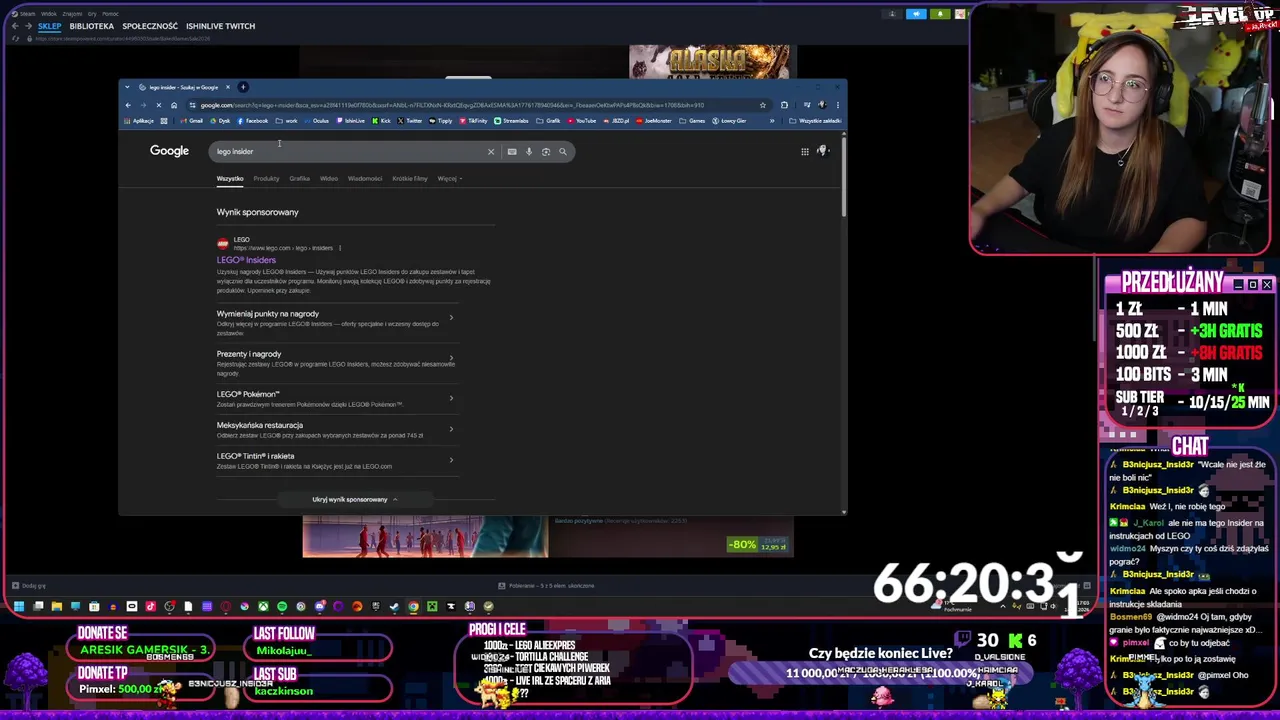Clear the Google search box with X
The image size is (1280, 720).
[491, 152]
